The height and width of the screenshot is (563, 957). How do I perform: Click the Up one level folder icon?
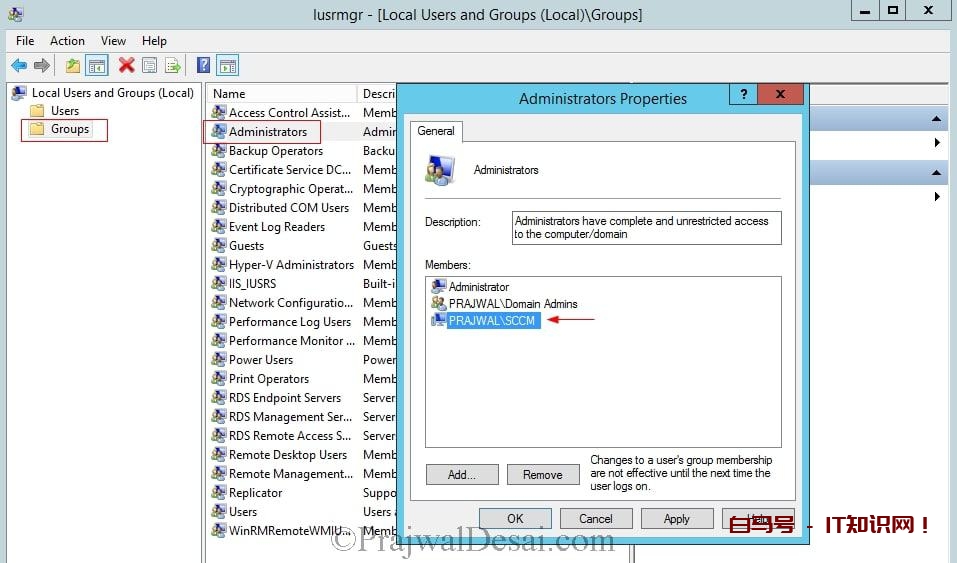pyautogui.click(x=72, y=65)
